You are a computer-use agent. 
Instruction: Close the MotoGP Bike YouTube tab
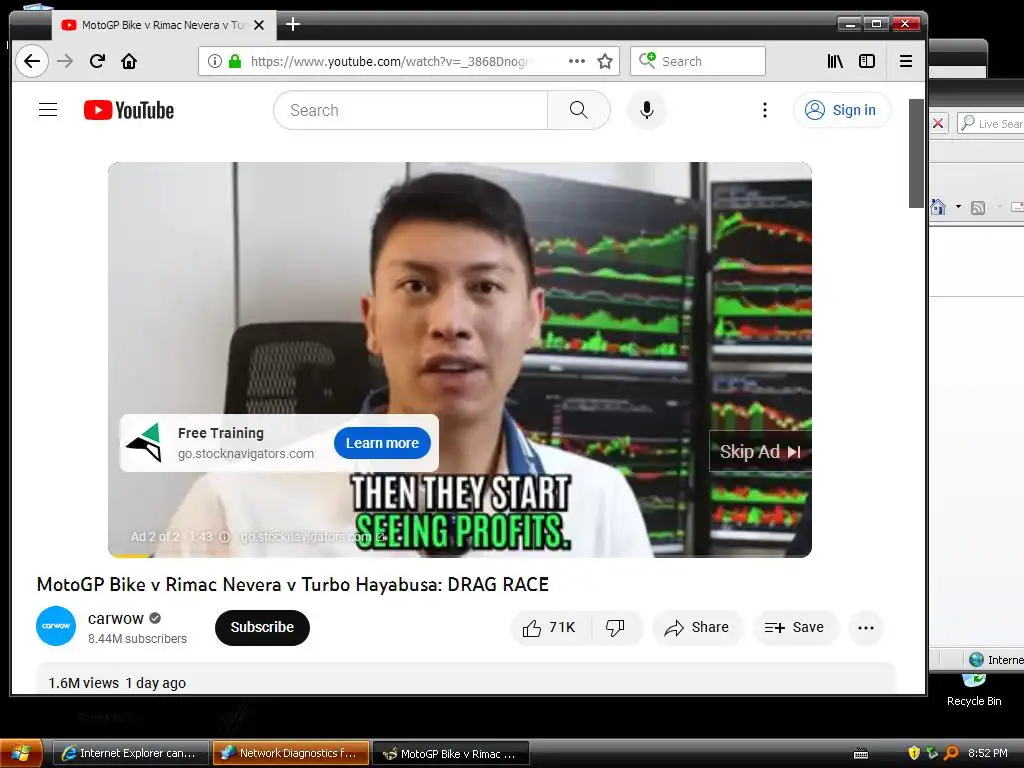259,25
